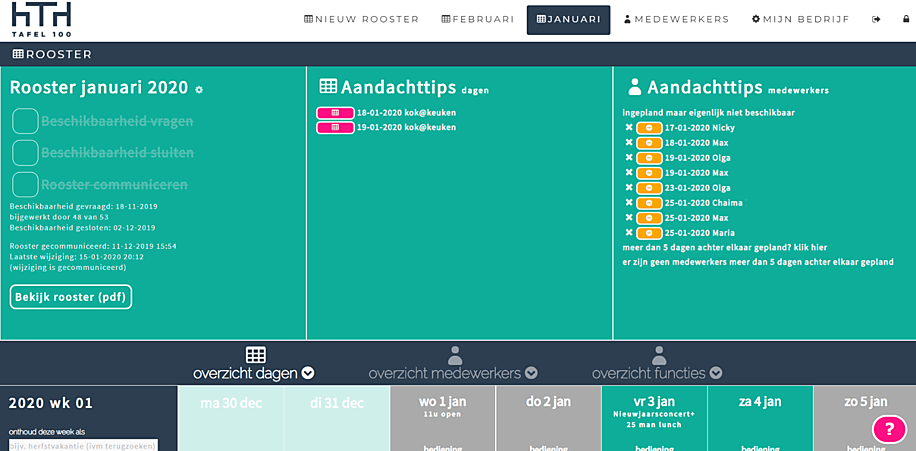Open Mijn Bedrijf settings

coord(800,19)
